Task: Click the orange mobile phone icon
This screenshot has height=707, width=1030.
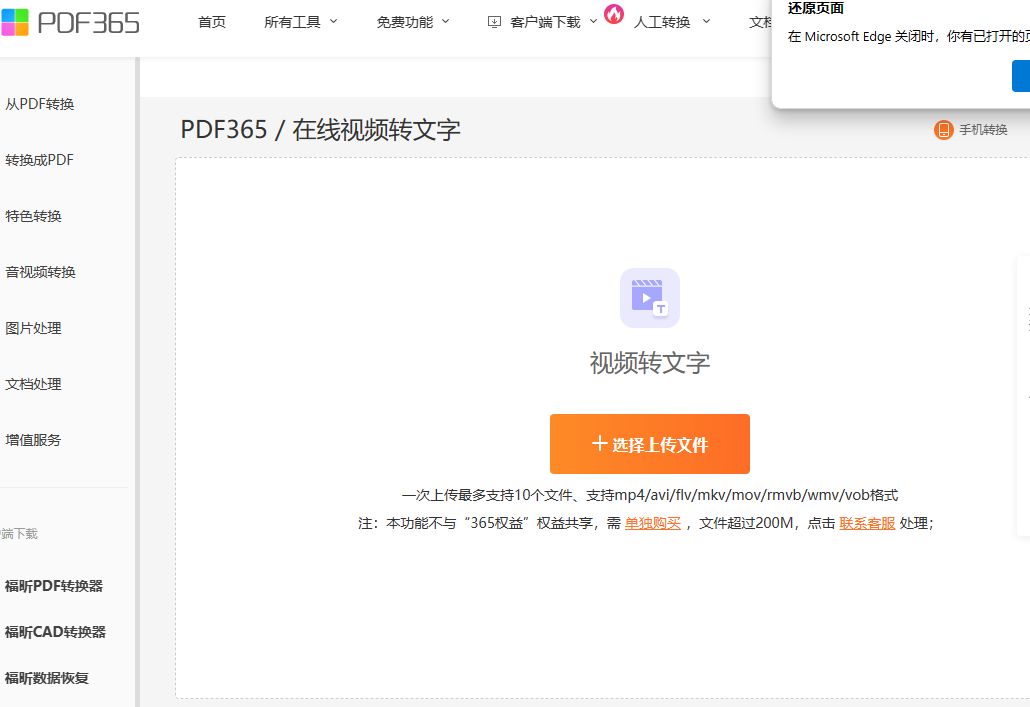Action: tap(943, 130)
